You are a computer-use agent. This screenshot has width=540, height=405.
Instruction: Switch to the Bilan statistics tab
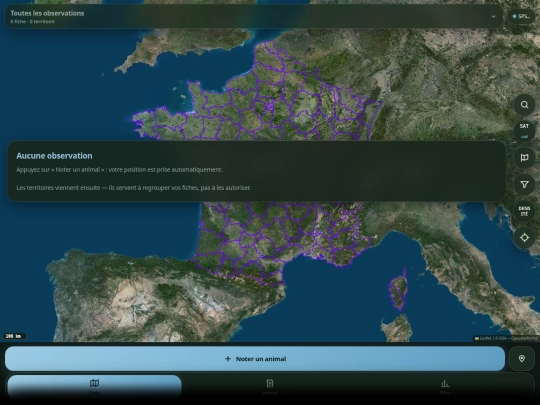(445, 386)
